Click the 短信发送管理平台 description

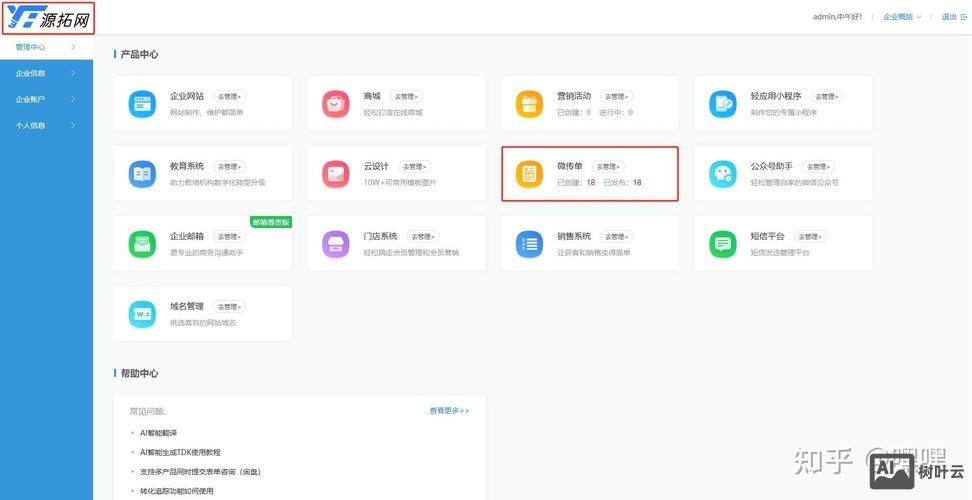click(780, 253)
